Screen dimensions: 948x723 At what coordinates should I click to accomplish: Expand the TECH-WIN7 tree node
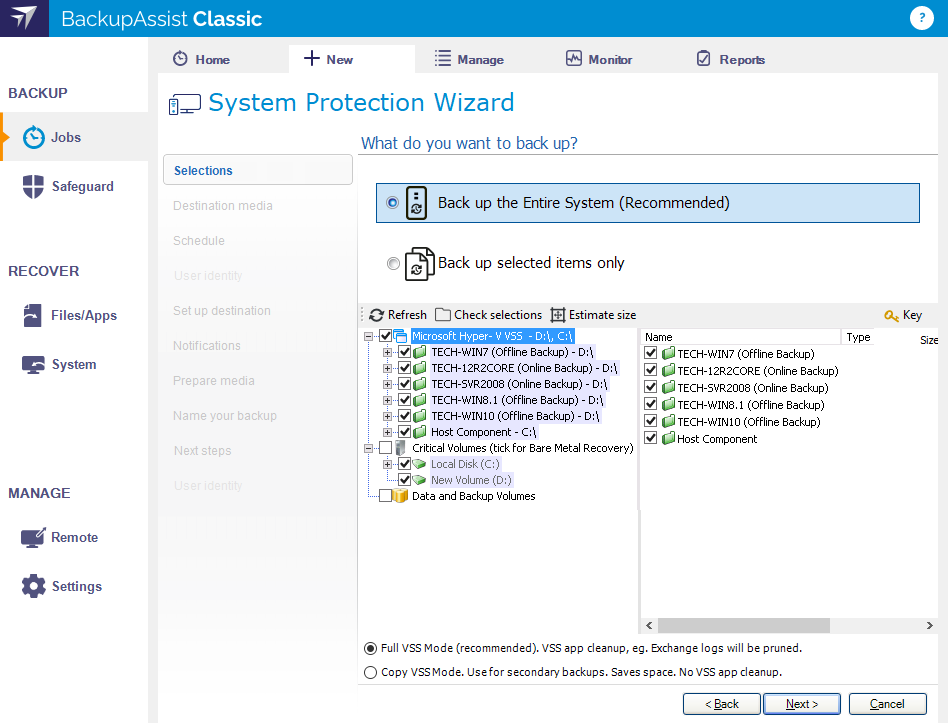[x=388, y=352]
